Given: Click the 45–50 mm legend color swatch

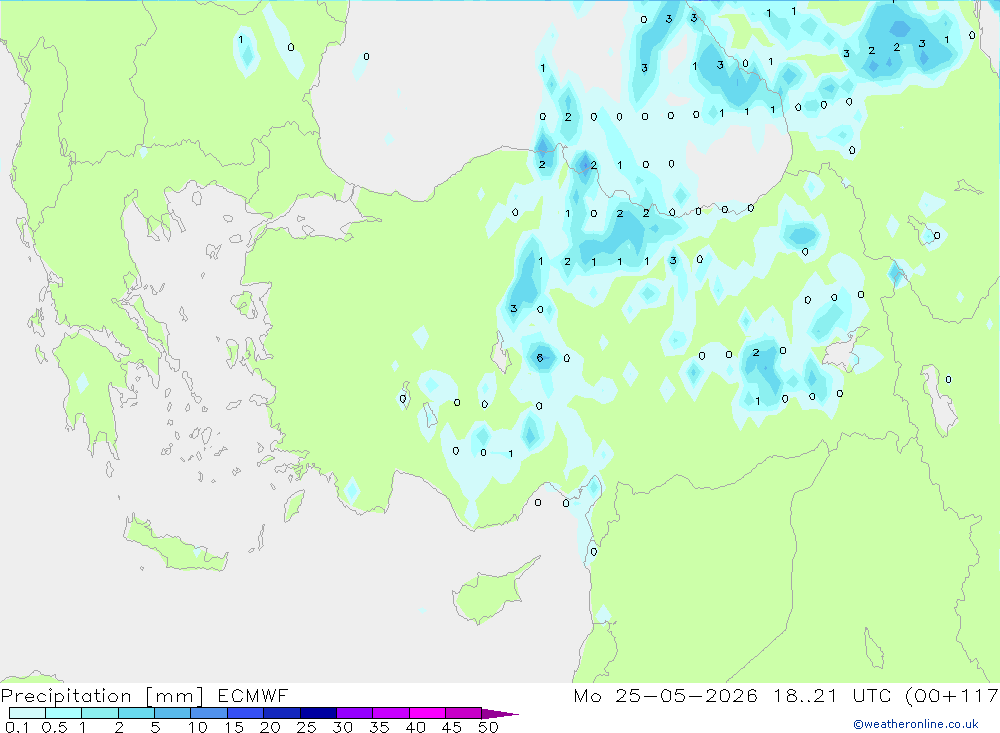Looking at the screenshot, I should (463, 713).
